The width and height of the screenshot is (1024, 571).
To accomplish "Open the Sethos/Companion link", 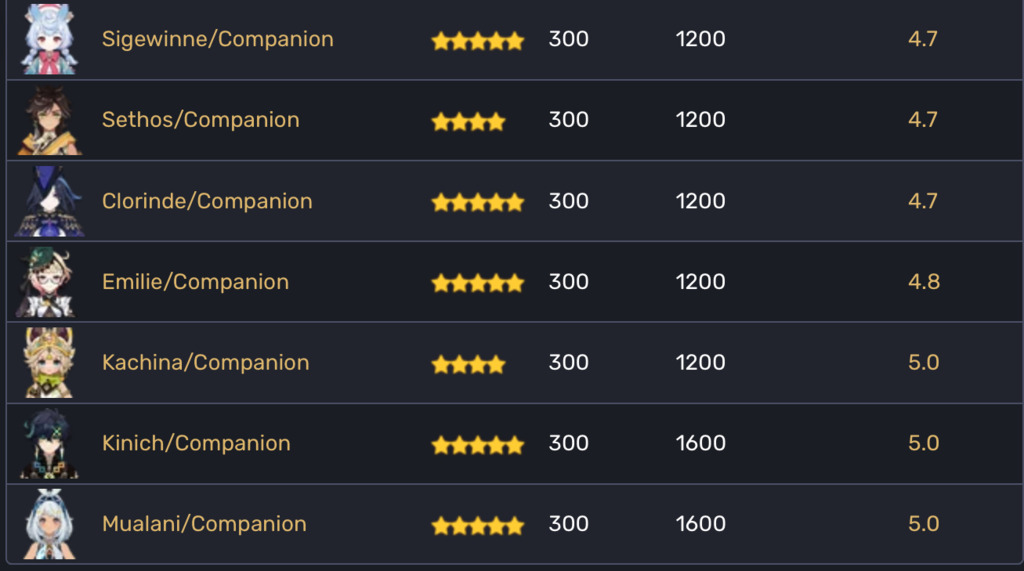I will point(200,120).
